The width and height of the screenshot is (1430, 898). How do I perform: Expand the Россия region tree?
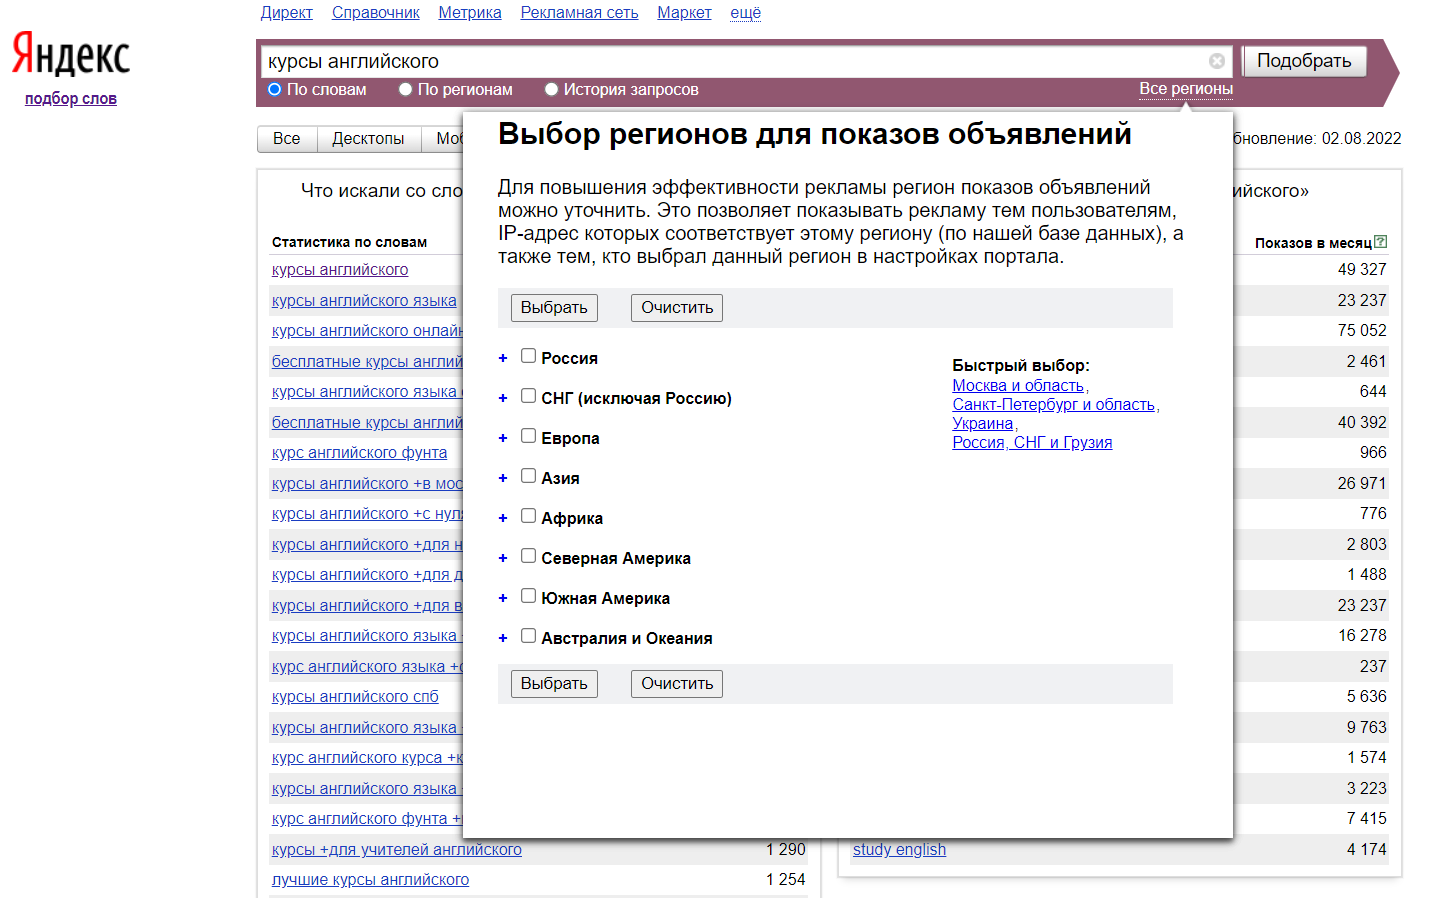coord(503,358)
